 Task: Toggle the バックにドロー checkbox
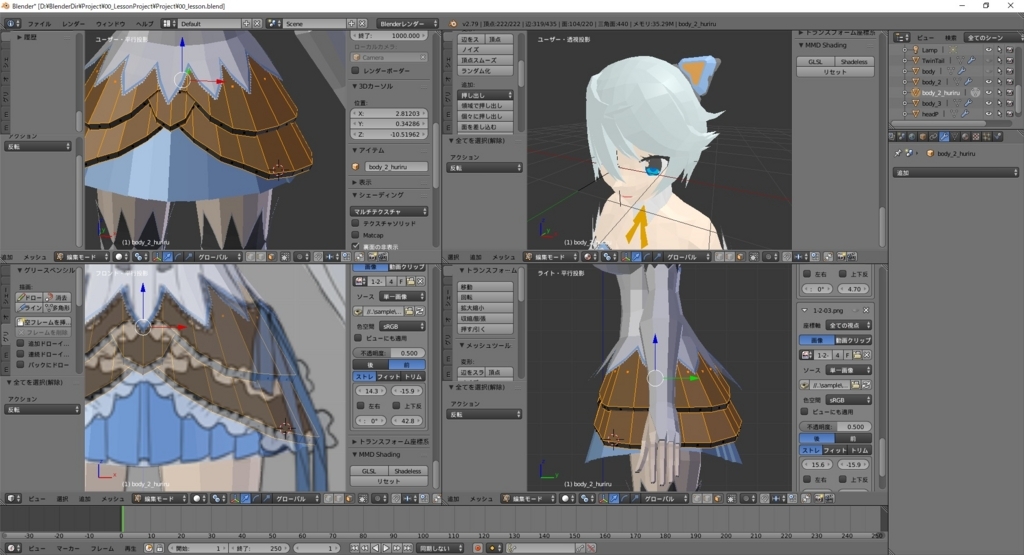coord(20,364)
